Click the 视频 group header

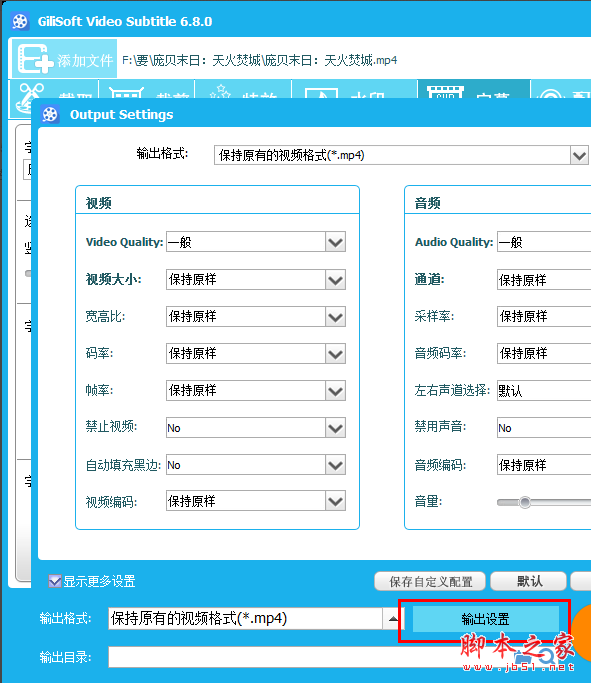(x=98, y=203)
